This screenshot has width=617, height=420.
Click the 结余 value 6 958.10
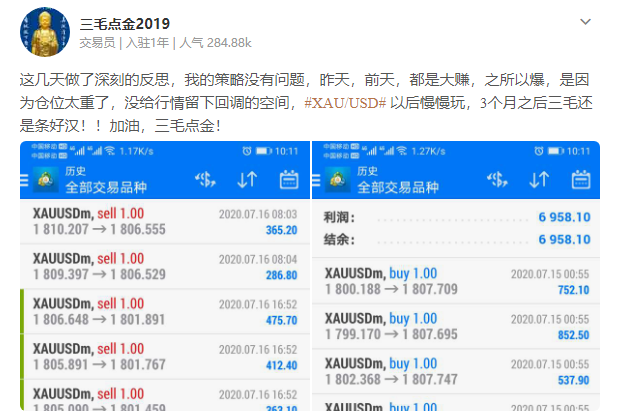[x=564, y=239]
